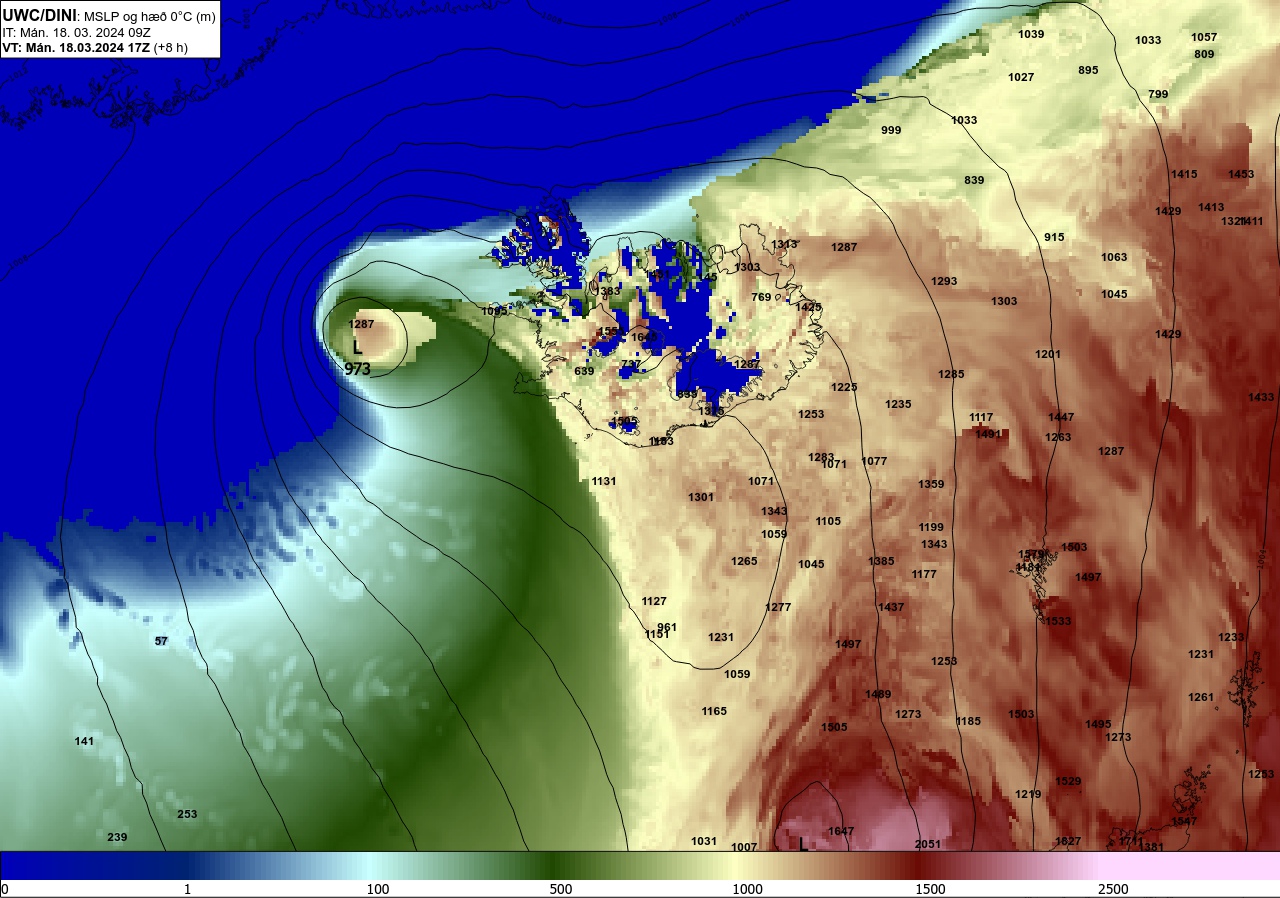Select the height value 2051

coord(928,844)
